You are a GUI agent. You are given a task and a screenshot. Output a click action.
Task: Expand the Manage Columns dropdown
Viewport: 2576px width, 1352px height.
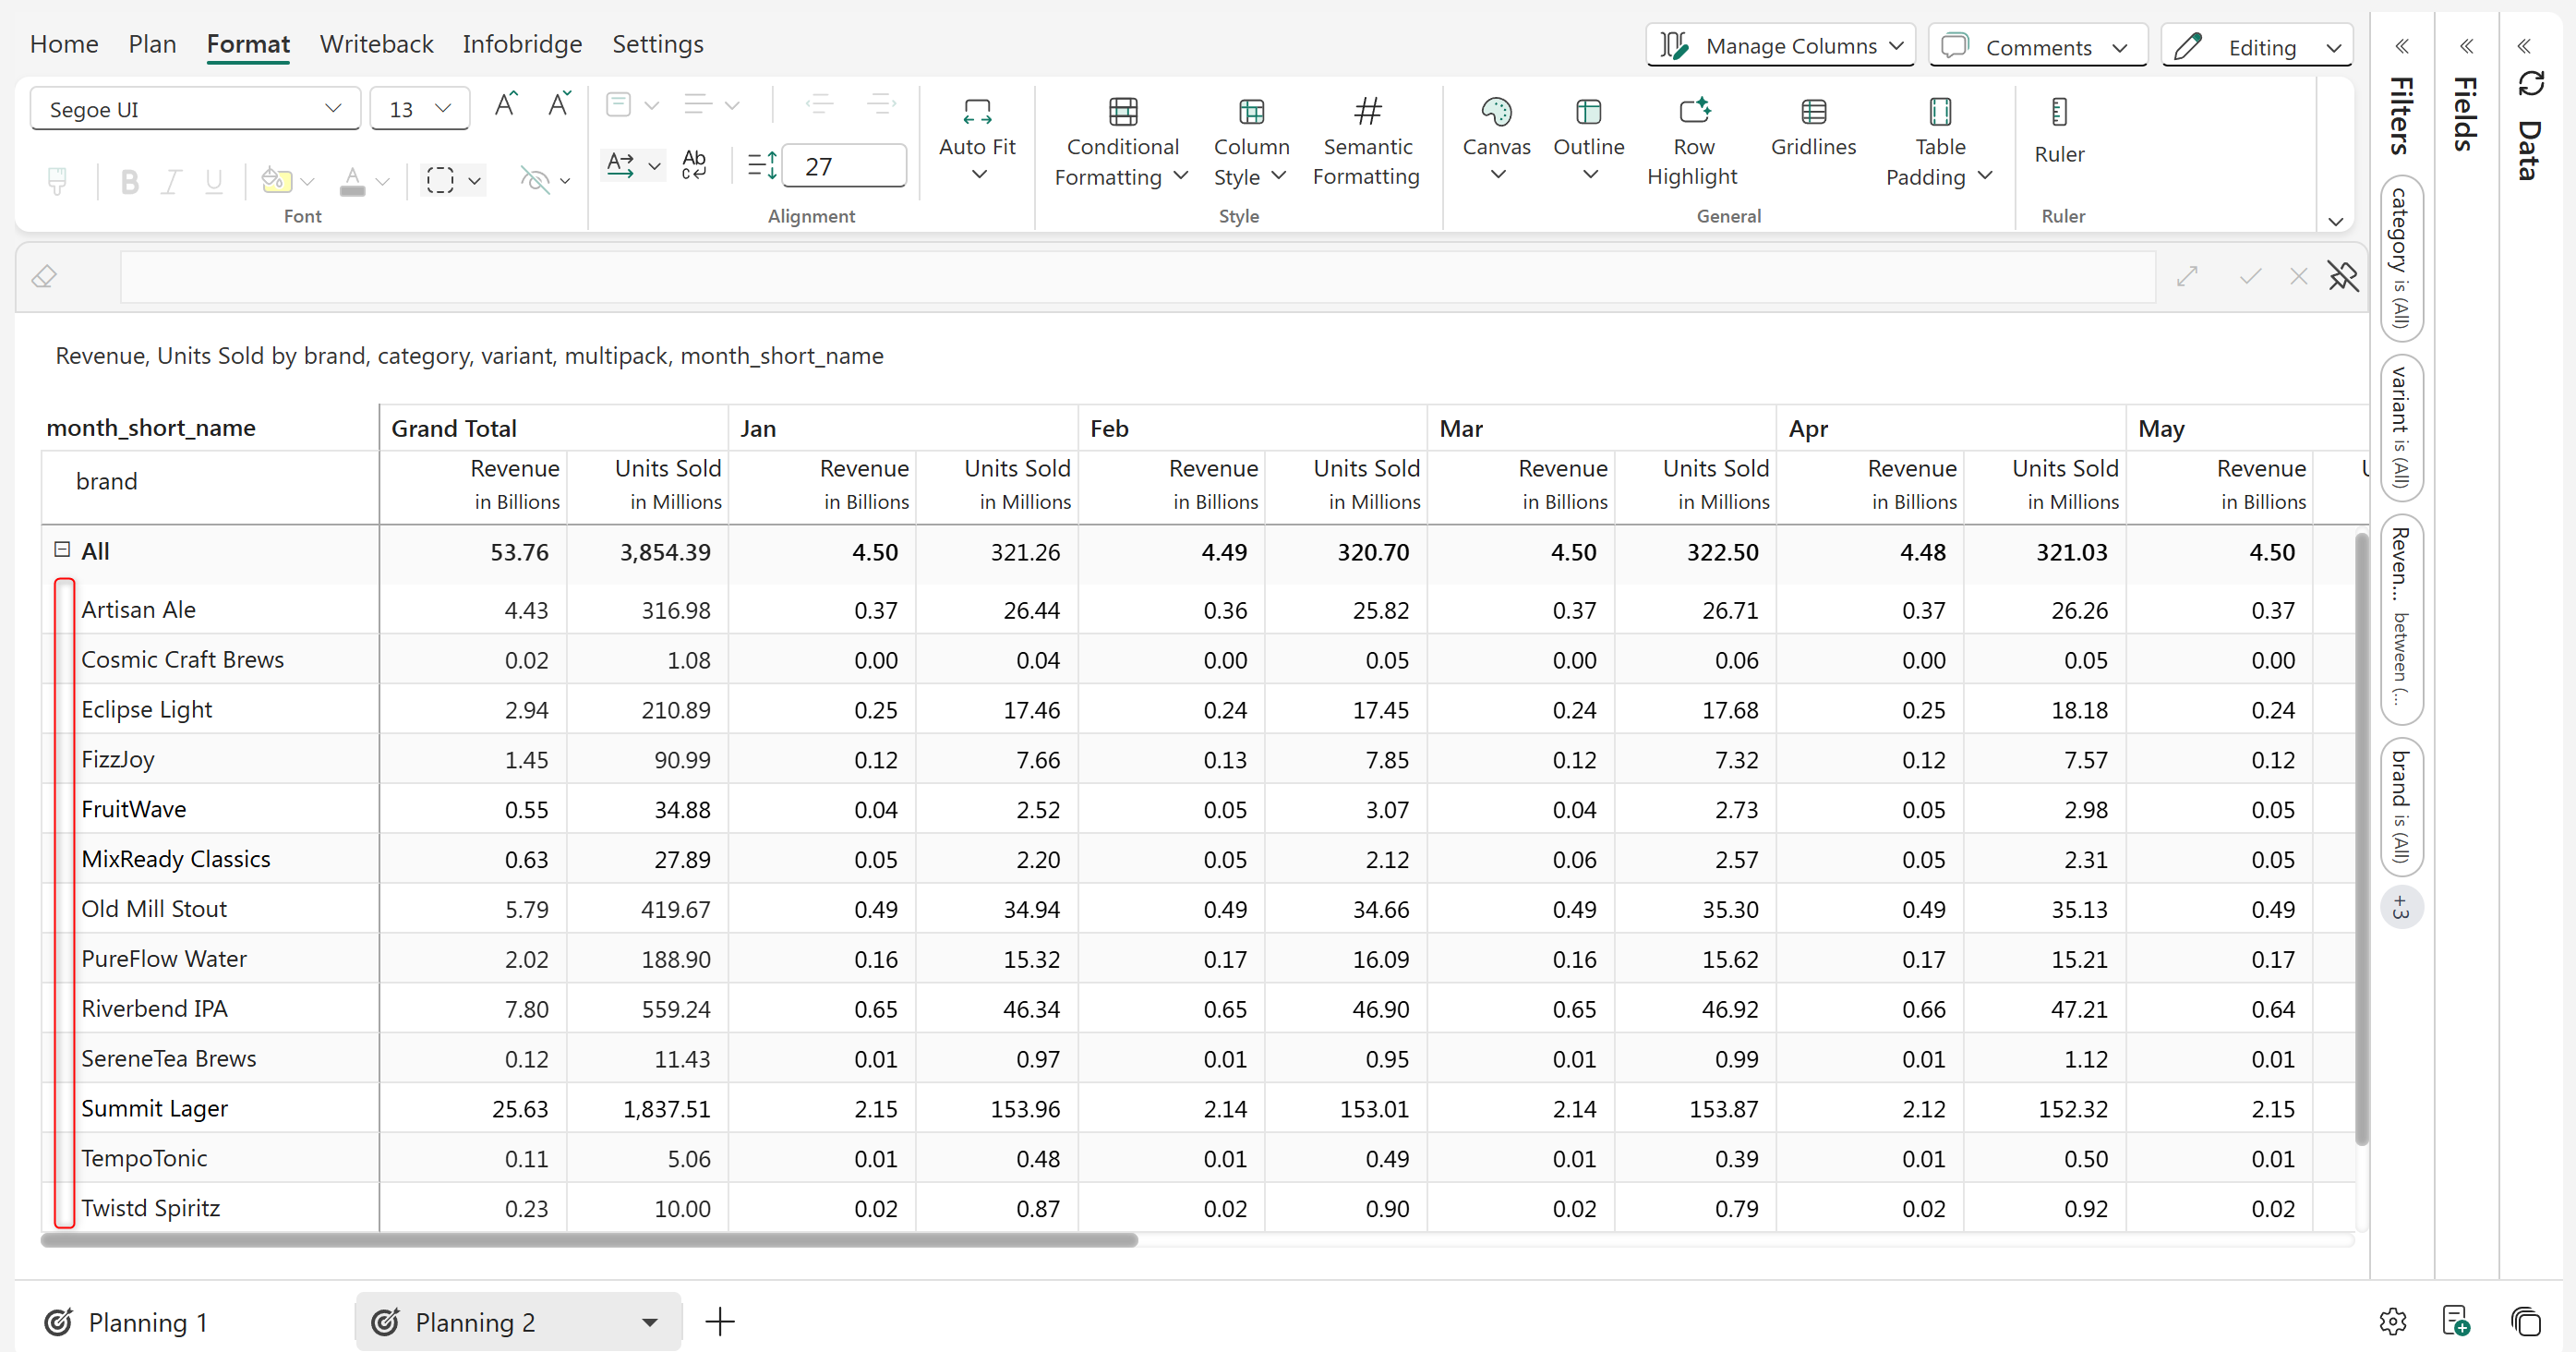(x=1780, y=46)
